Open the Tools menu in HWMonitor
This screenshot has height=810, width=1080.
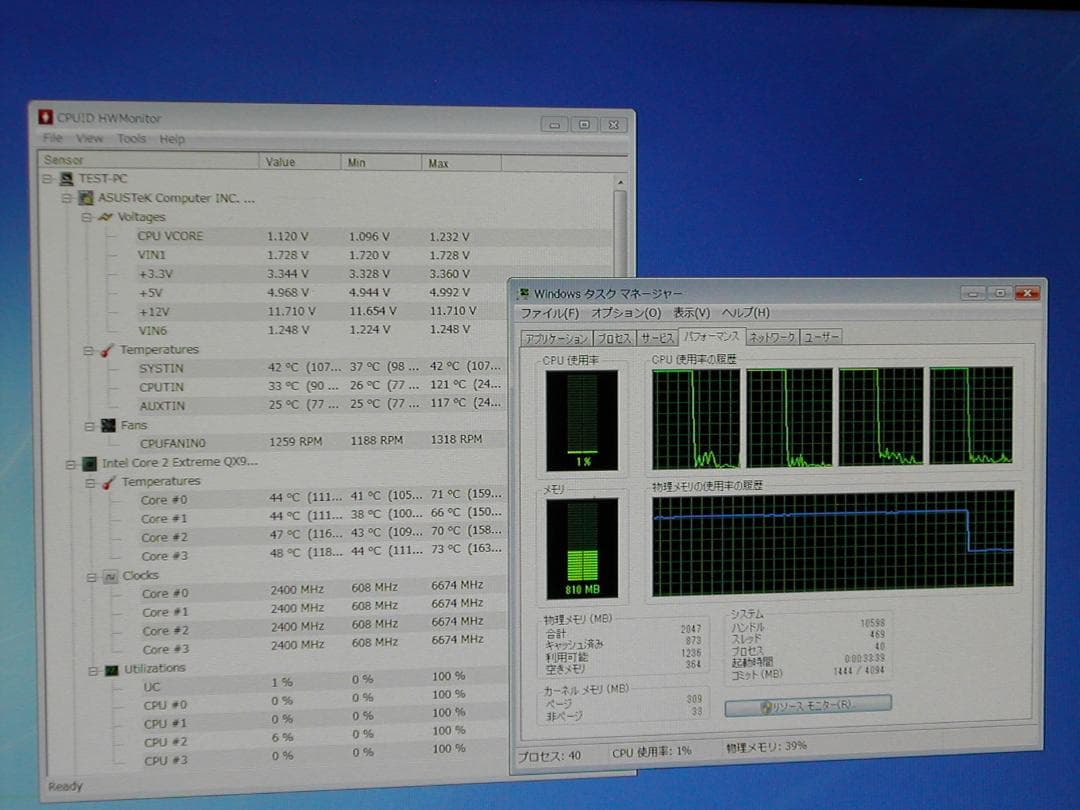click(x=132, y=139)
